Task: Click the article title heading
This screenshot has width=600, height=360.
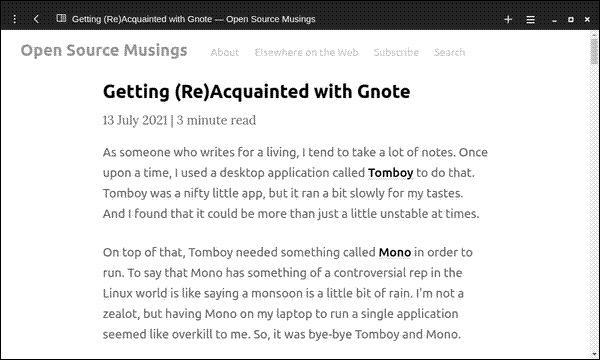Action: pos(256,91)
